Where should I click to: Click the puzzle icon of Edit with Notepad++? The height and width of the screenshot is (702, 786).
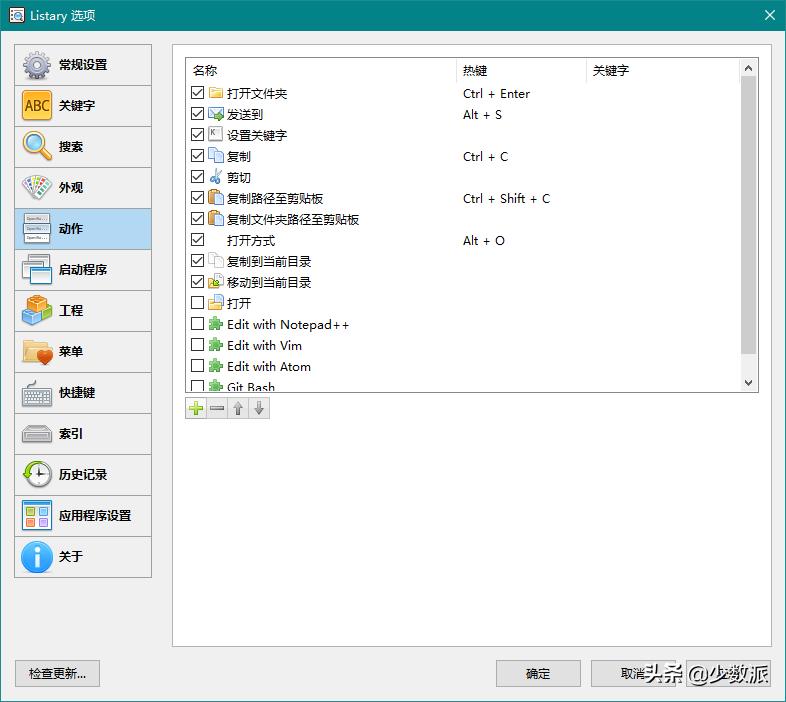216,324
